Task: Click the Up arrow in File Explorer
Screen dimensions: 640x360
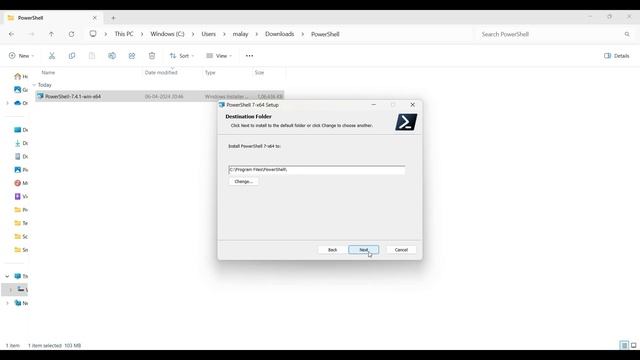Action: [x=51, y=34]
